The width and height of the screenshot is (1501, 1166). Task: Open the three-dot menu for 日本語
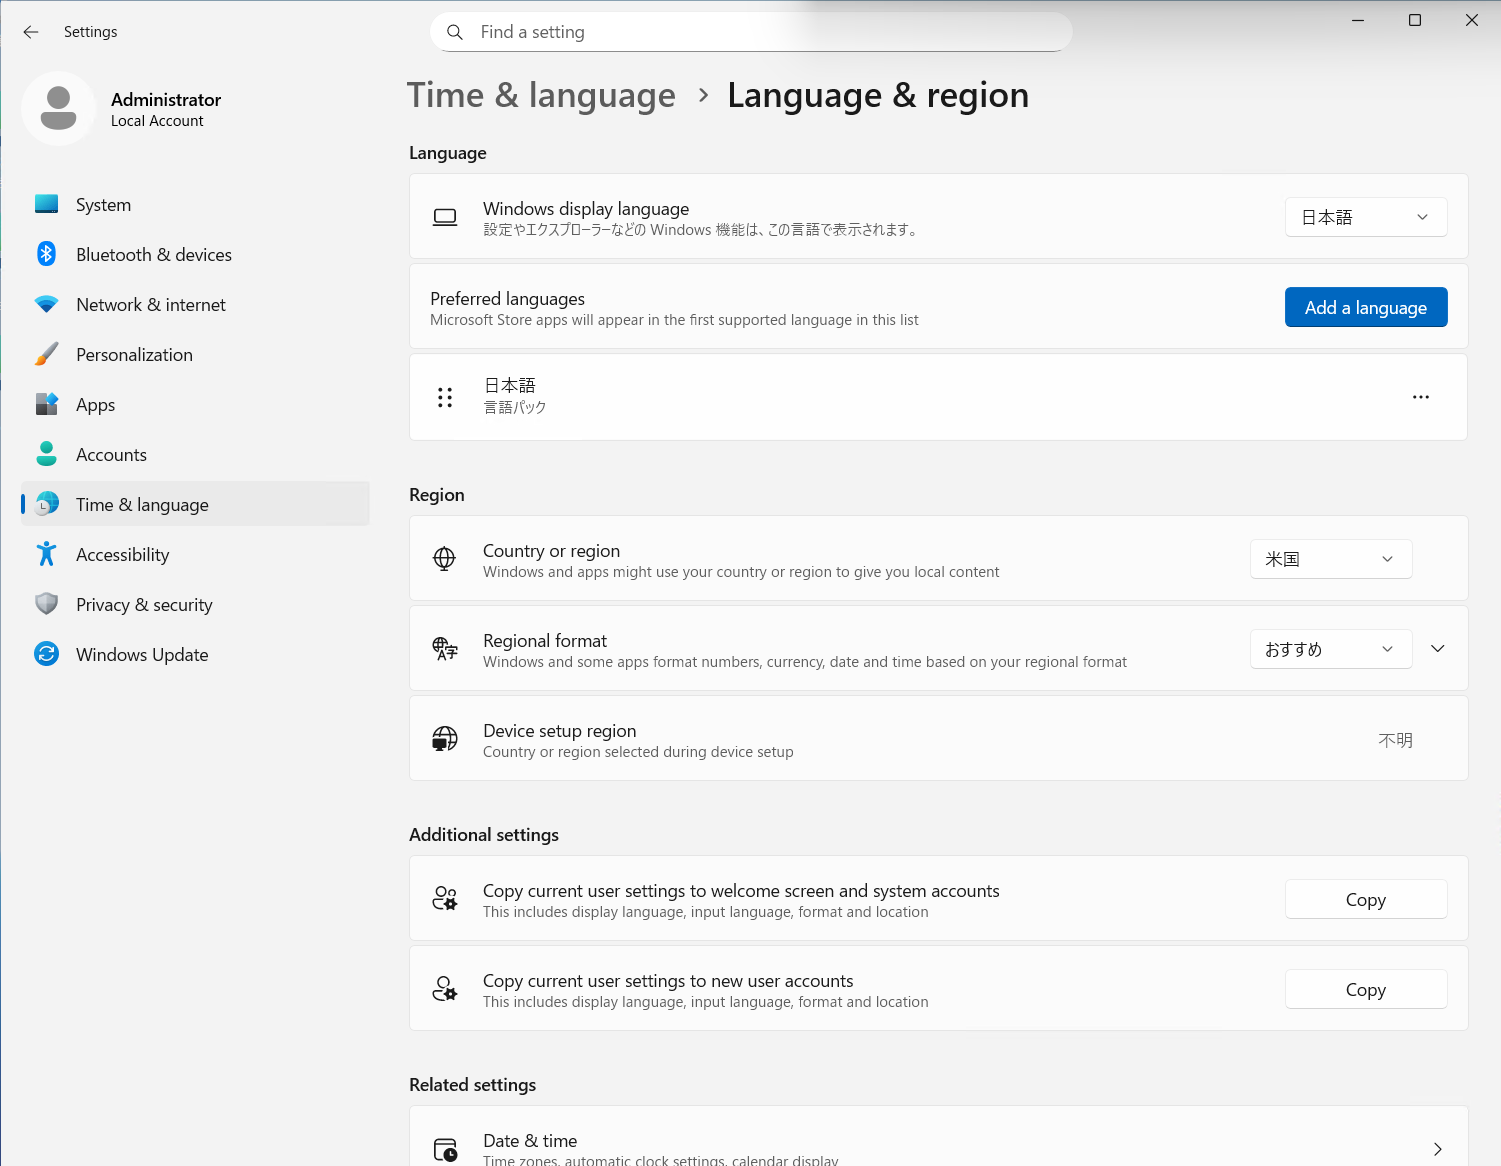click(x=1421, y=397)
